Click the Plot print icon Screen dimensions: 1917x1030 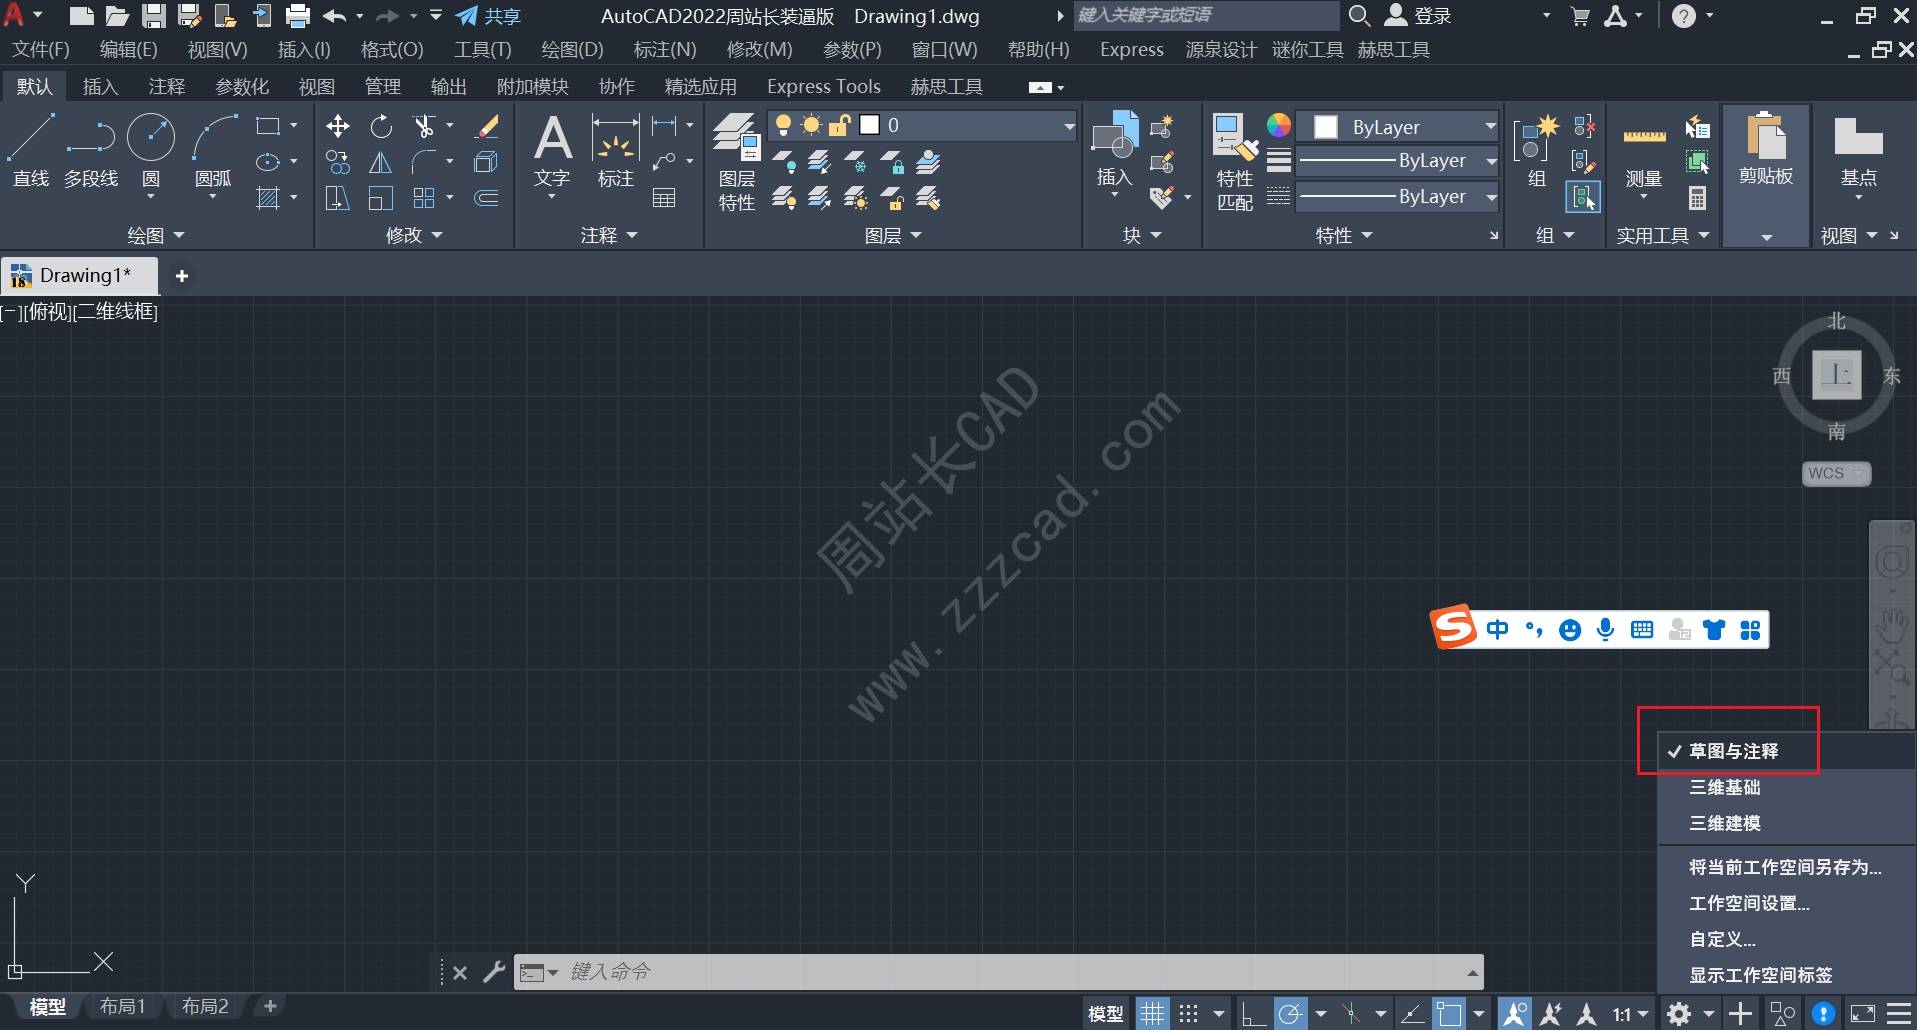[297, 16]
